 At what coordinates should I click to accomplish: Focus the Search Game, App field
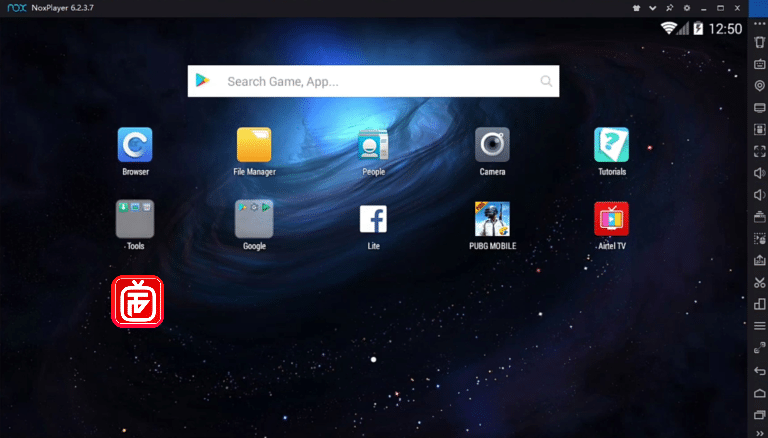tap(373, 81)
